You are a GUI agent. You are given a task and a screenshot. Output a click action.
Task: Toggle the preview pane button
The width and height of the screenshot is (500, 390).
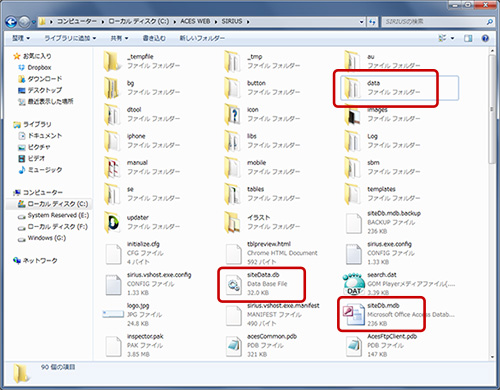(x=468, y=38)
